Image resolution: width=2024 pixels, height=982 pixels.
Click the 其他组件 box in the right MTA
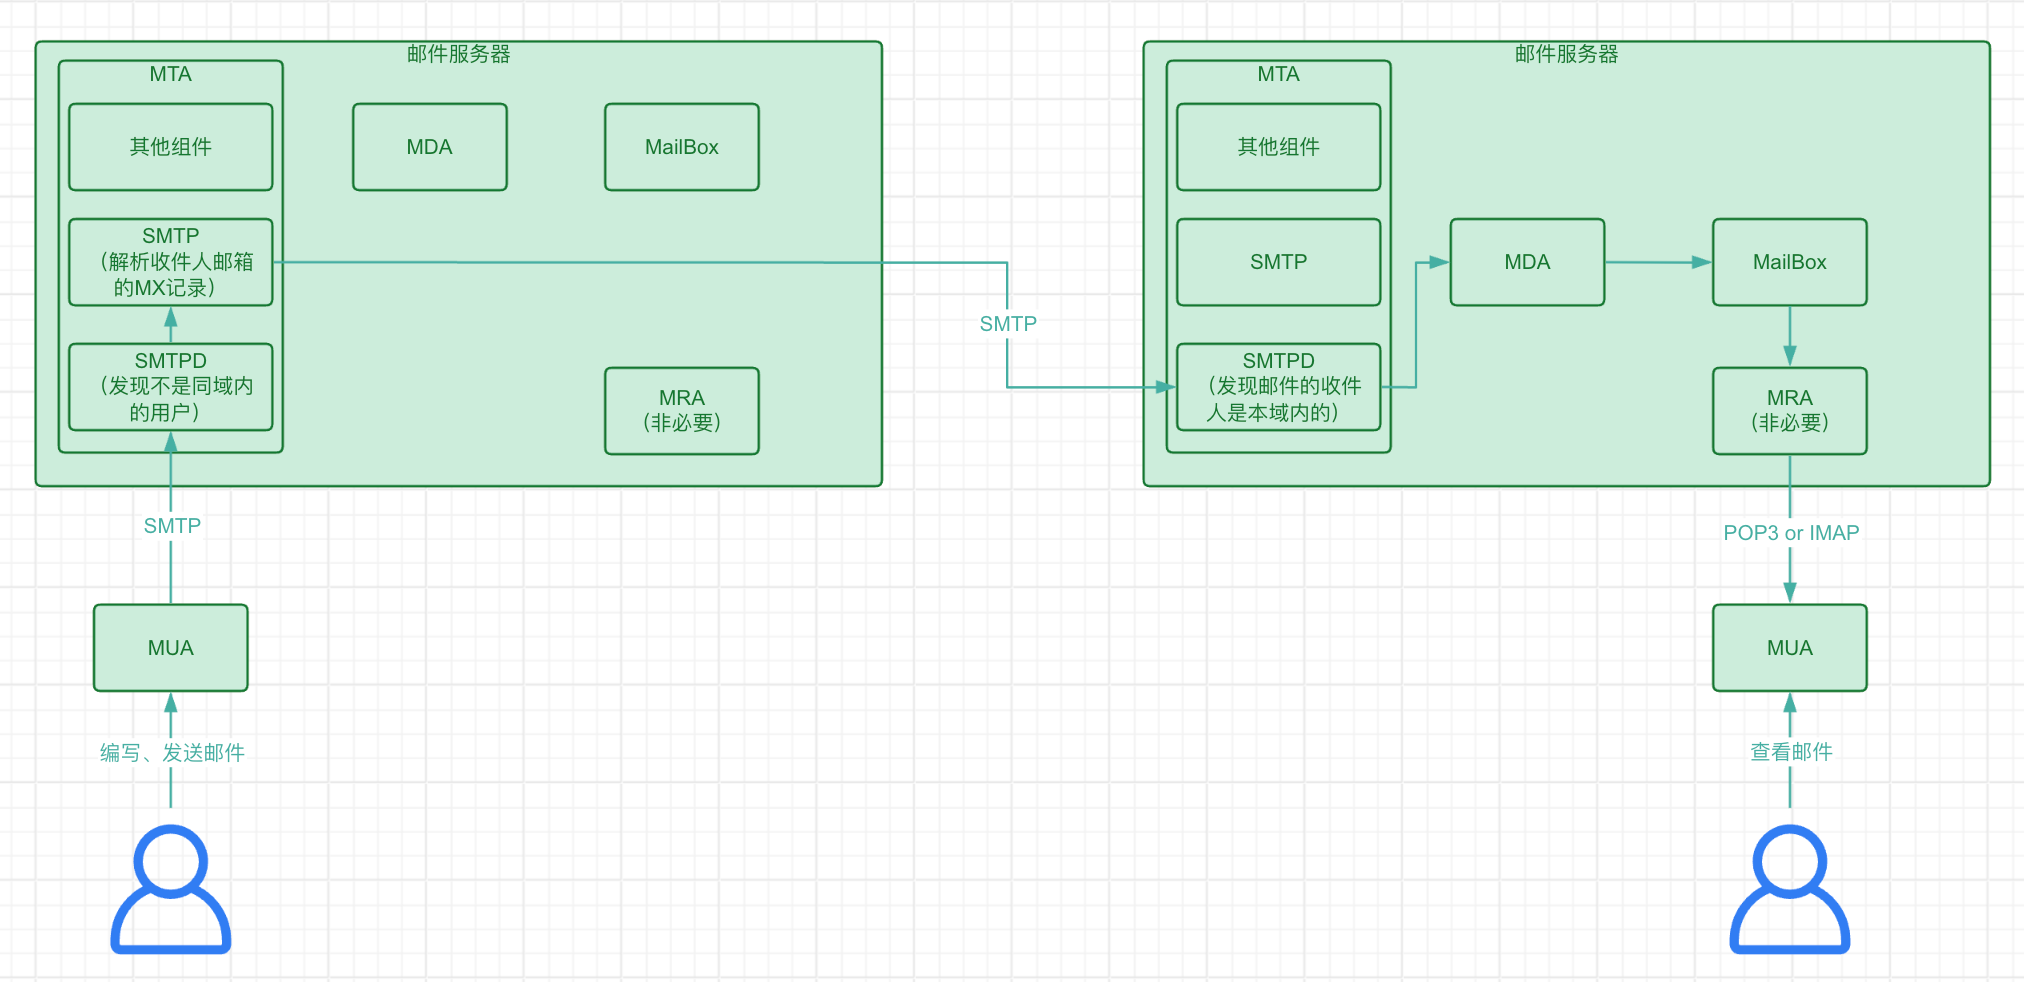click(x=1278, y=147)
